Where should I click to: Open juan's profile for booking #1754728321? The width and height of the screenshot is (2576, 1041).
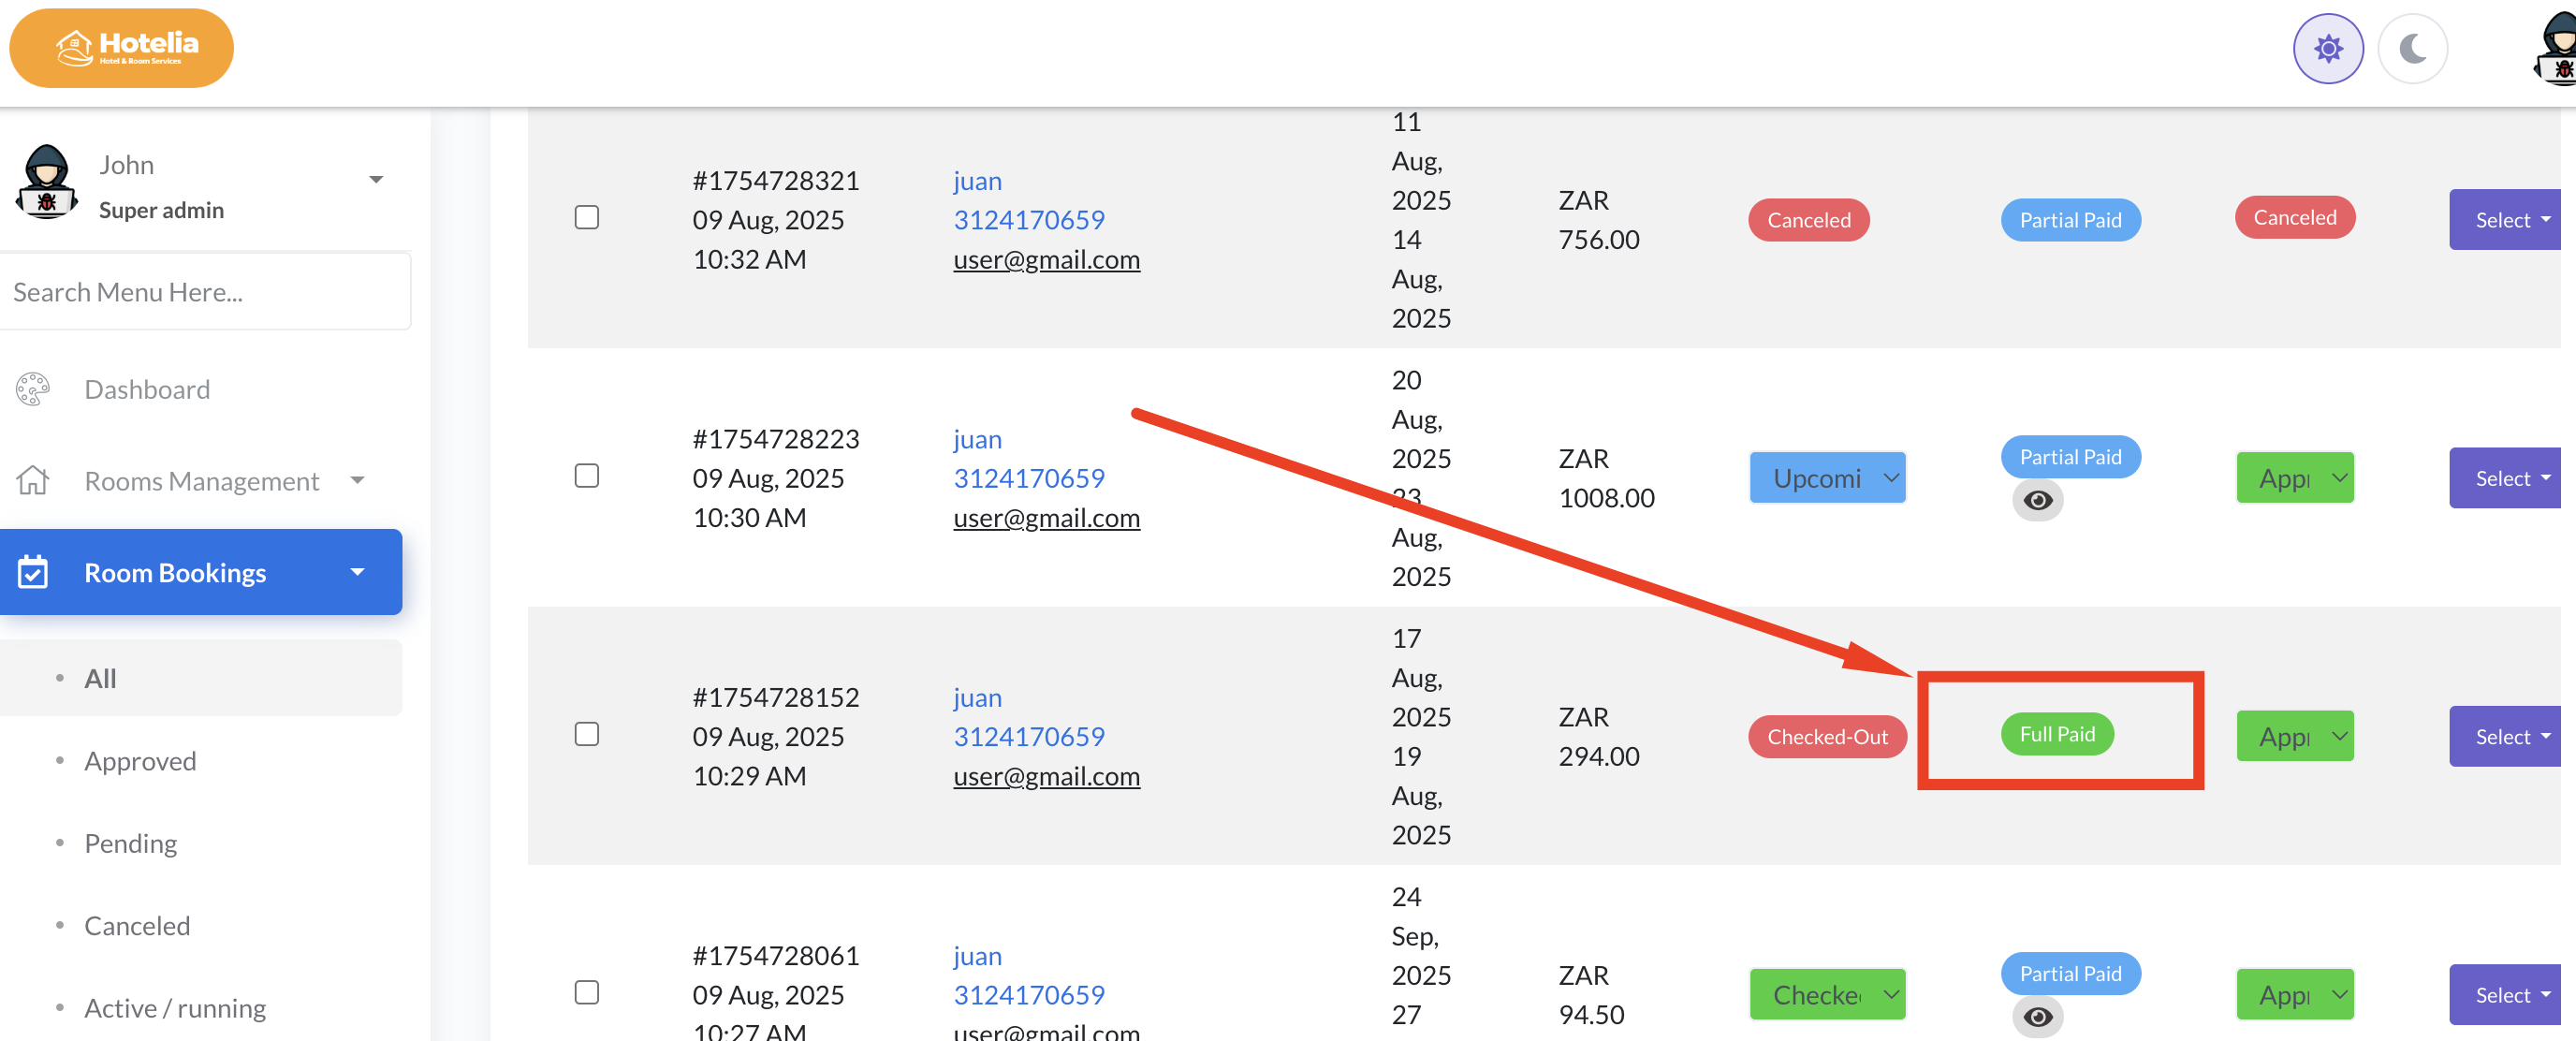[977, 181]
